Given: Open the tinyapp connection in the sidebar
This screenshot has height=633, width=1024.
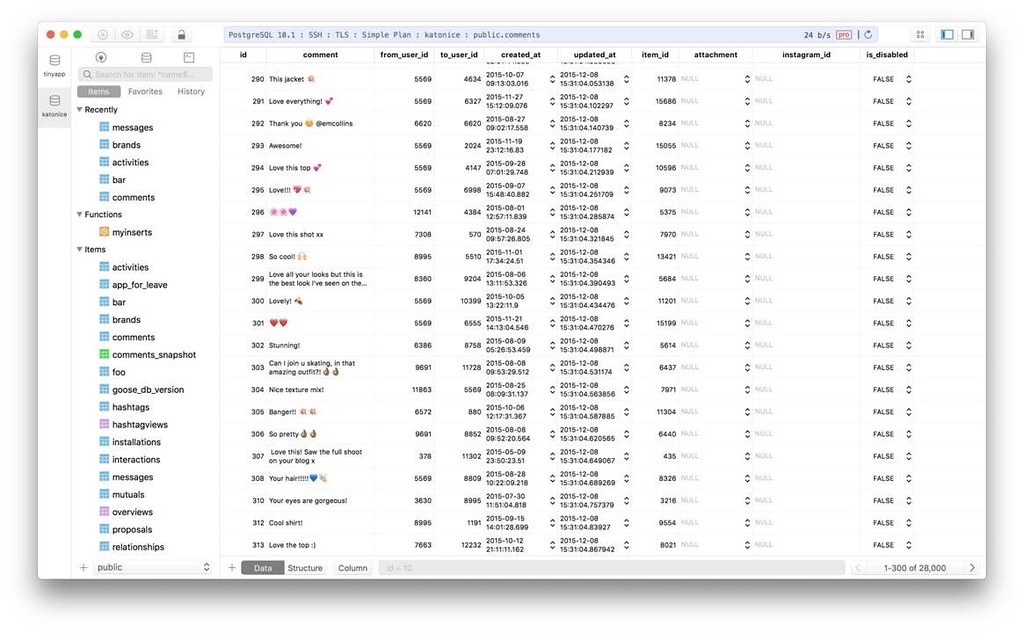Looking at the screenshot, I should (54, 65).
